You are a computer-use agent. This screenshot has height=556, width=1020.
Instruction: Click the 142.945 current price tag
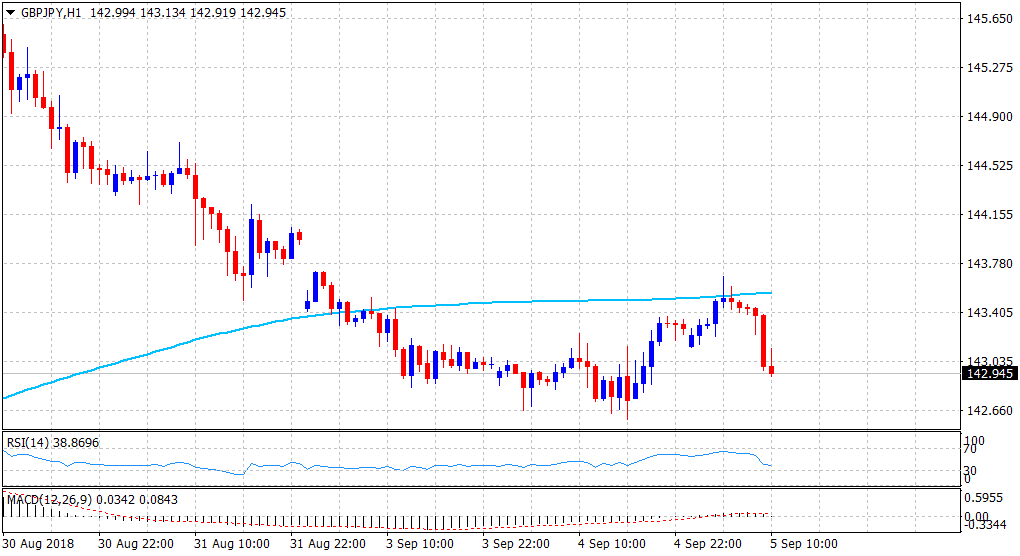point(989,374)
